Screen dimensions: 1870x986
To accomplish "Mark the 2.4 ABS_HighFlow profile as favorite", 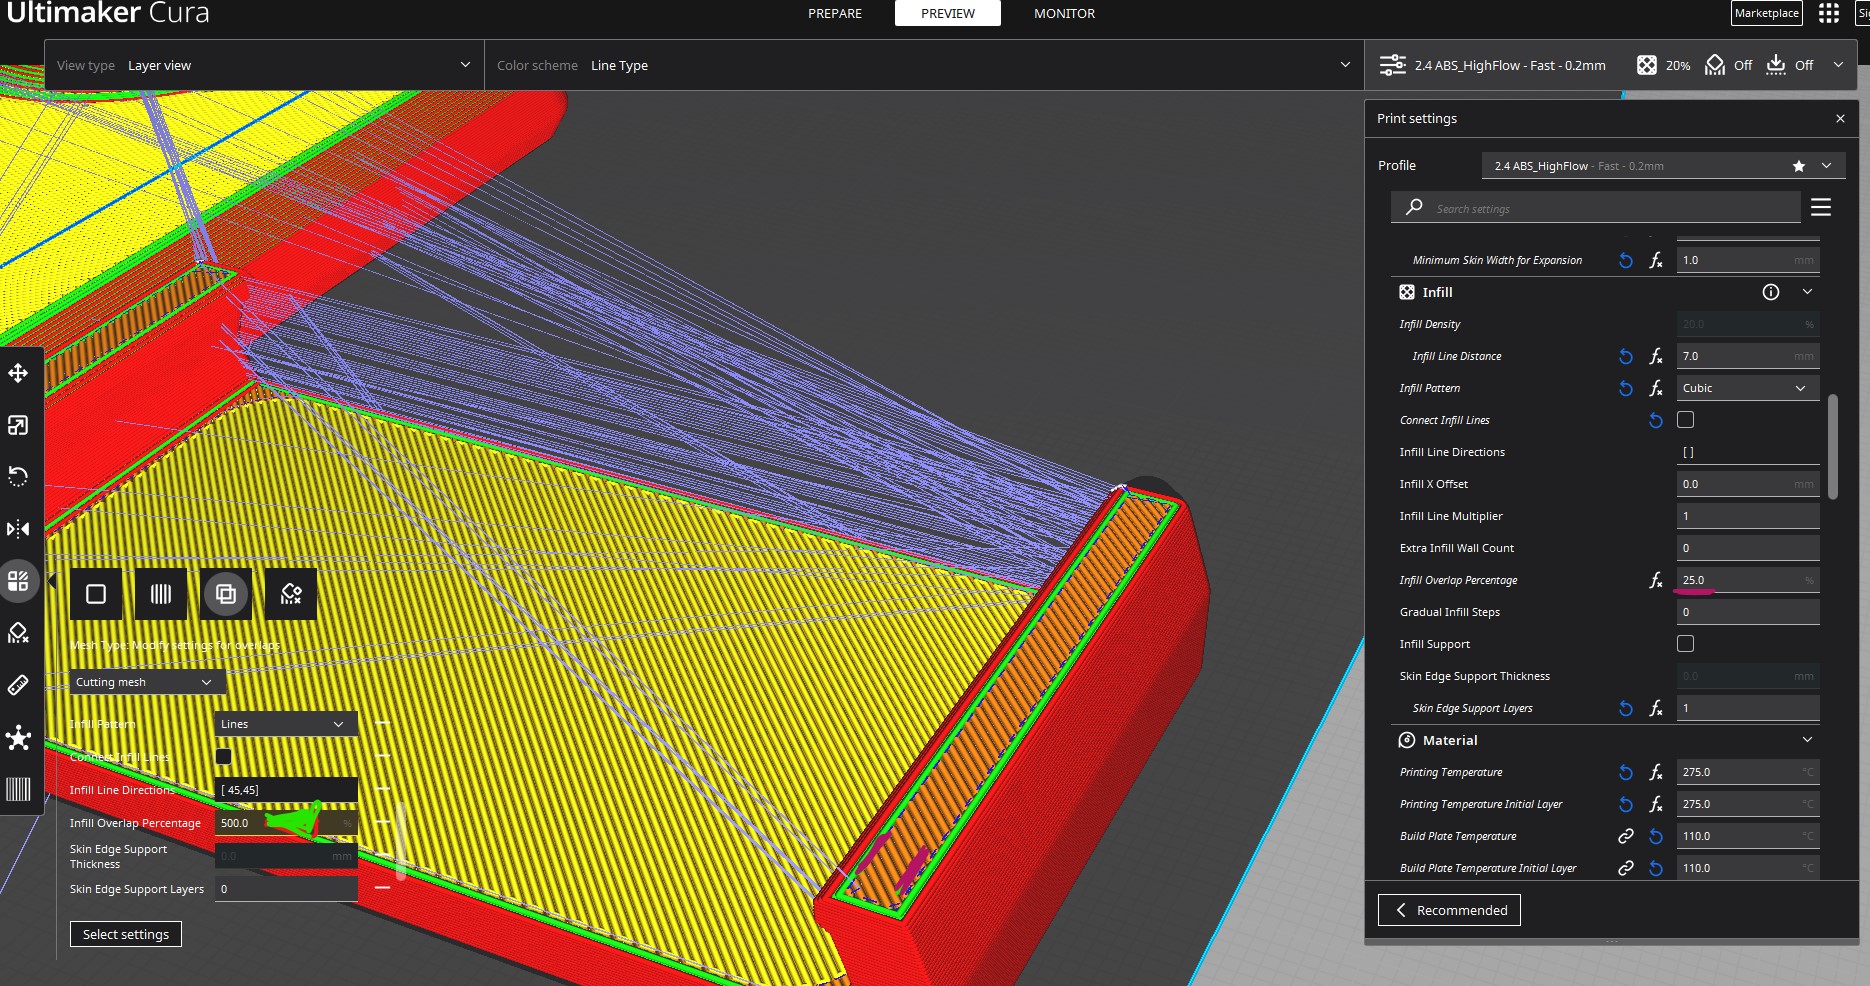I will pyautogui.click(x=1798, y=166).
